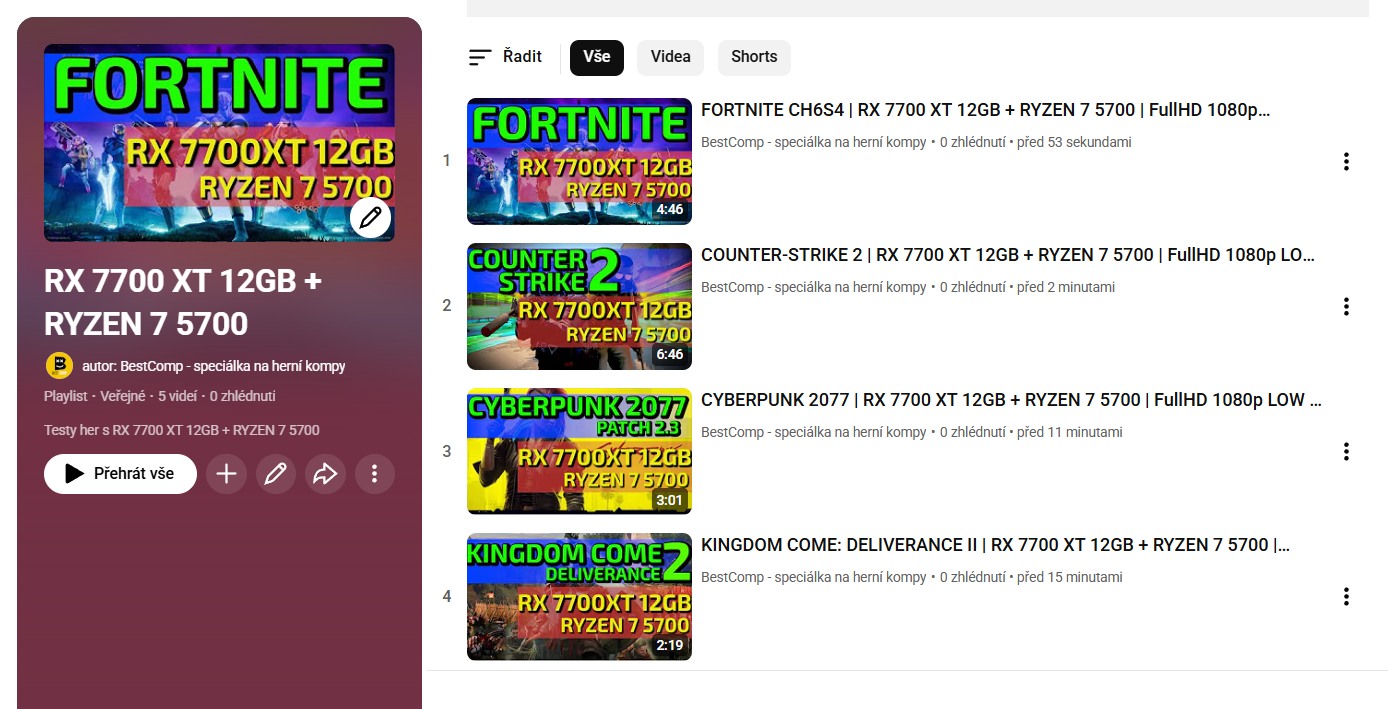Open the Cyberpunk 2077 video thumbnail
The width and height of the screenshot is (1388, 709).
click(579, 451)
